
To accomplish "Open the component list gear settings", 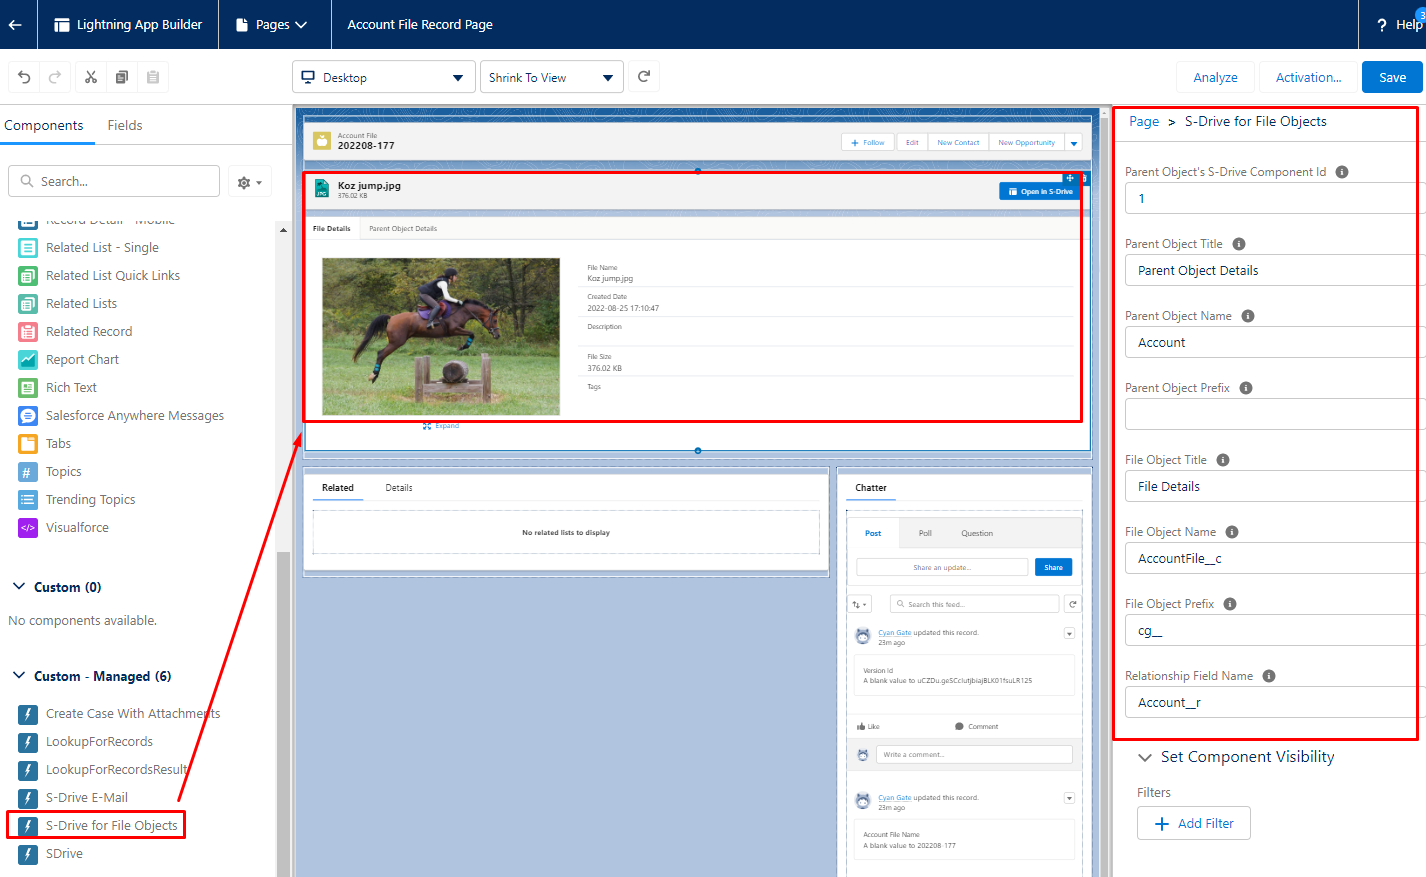I will point(249,182).
